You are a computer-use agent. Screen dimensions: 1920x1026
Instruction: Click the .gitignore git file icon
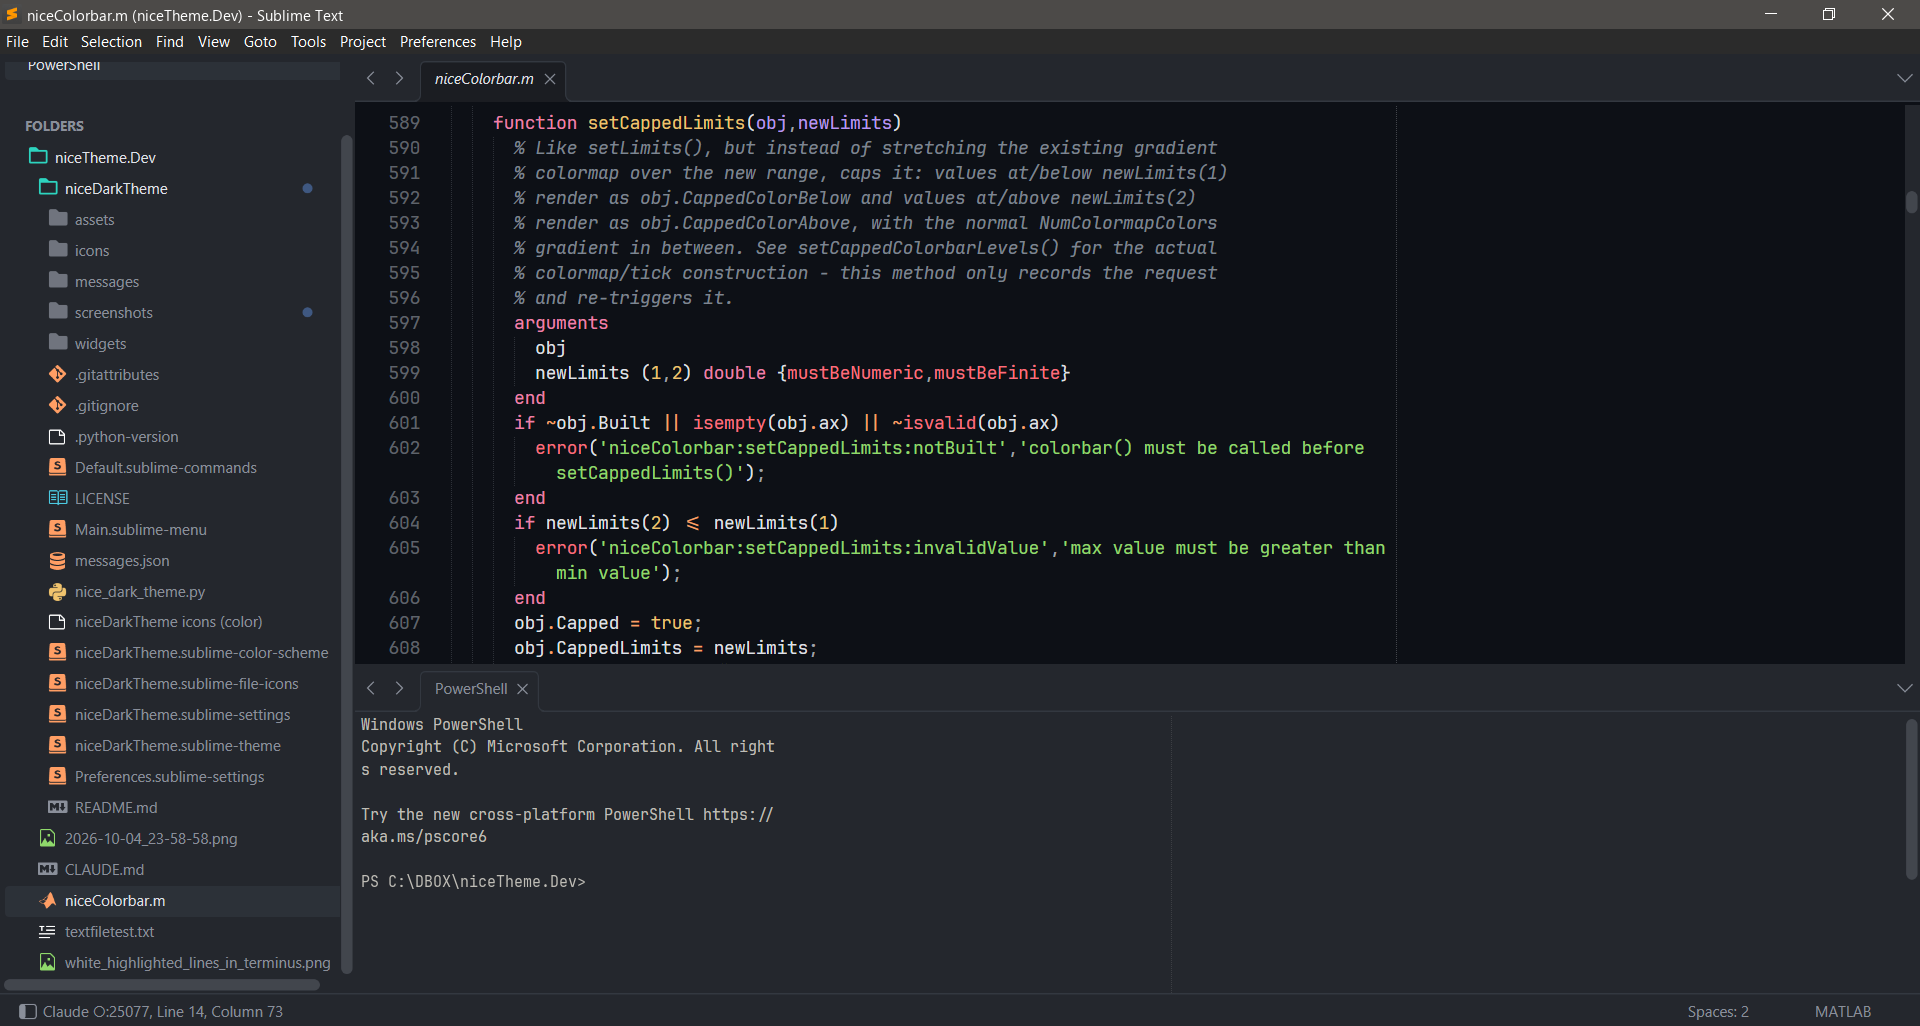58,405
